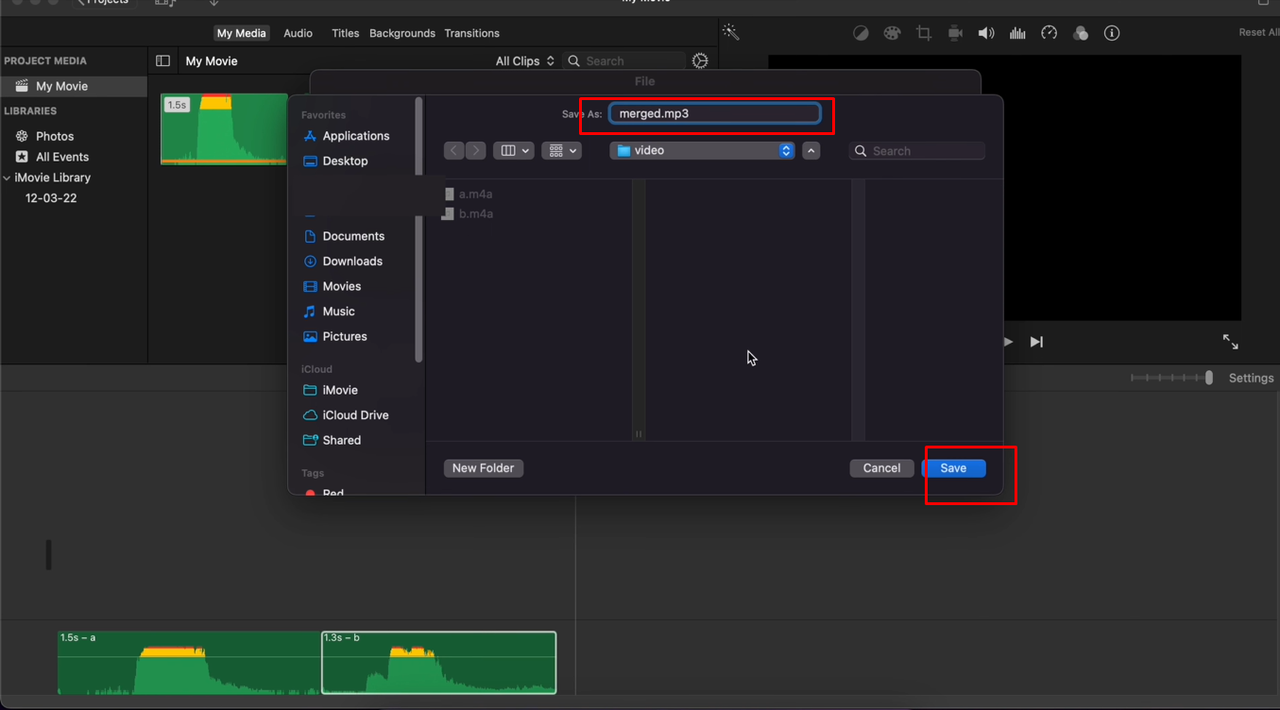Click the Save As filename field

click(715, 114)
